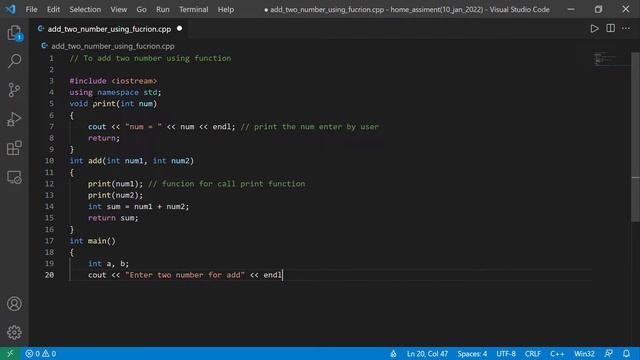This screenshot has width=640, height=360.
Task: Open the Source Control view icon
Action: click(x=14, y=90)
